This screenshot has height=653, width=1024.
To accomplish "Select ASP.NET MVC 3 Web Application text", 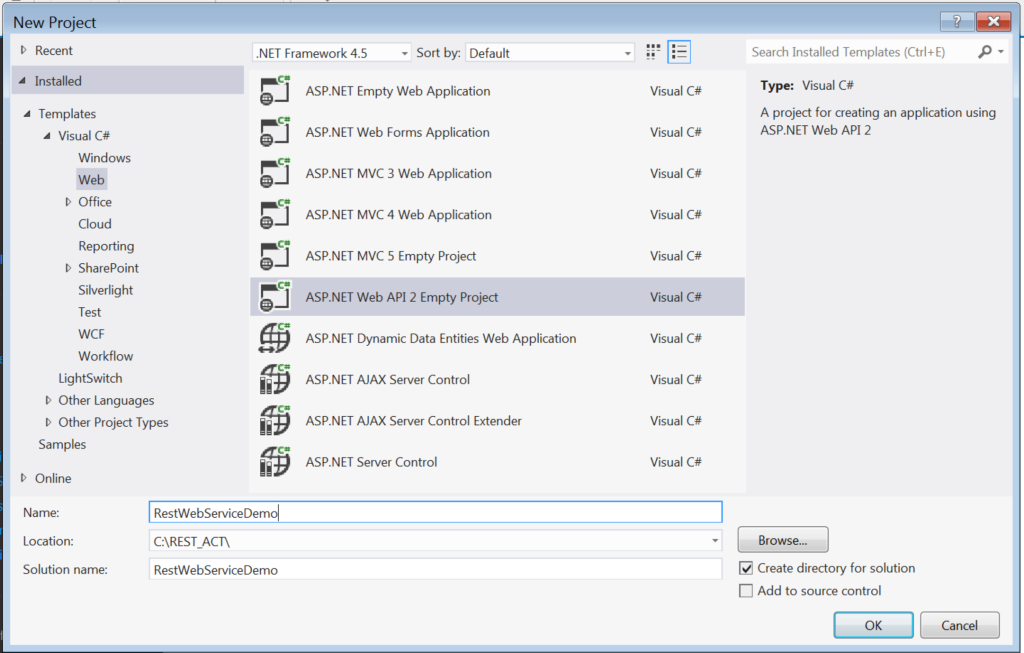I will [398, 174].
